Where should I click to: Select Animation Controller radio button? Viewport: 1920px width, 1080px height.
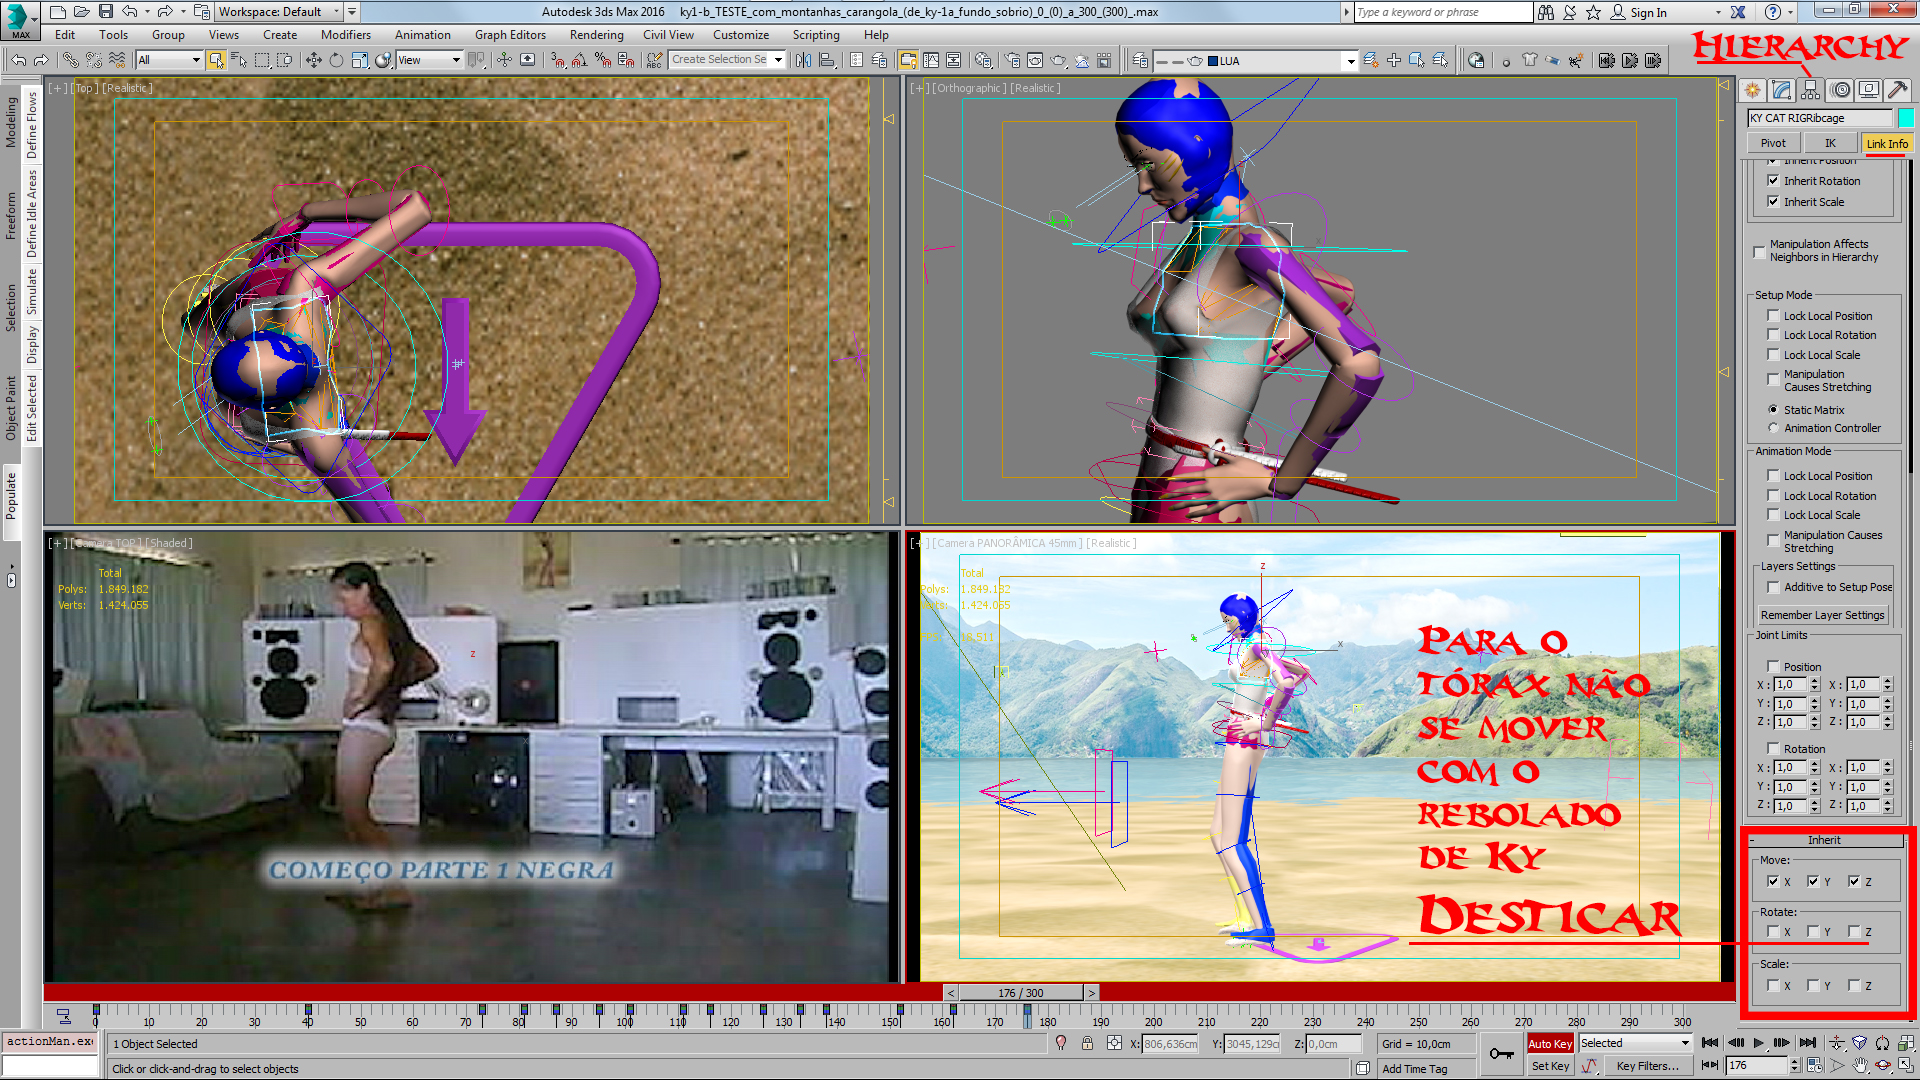click(1773, 428)
